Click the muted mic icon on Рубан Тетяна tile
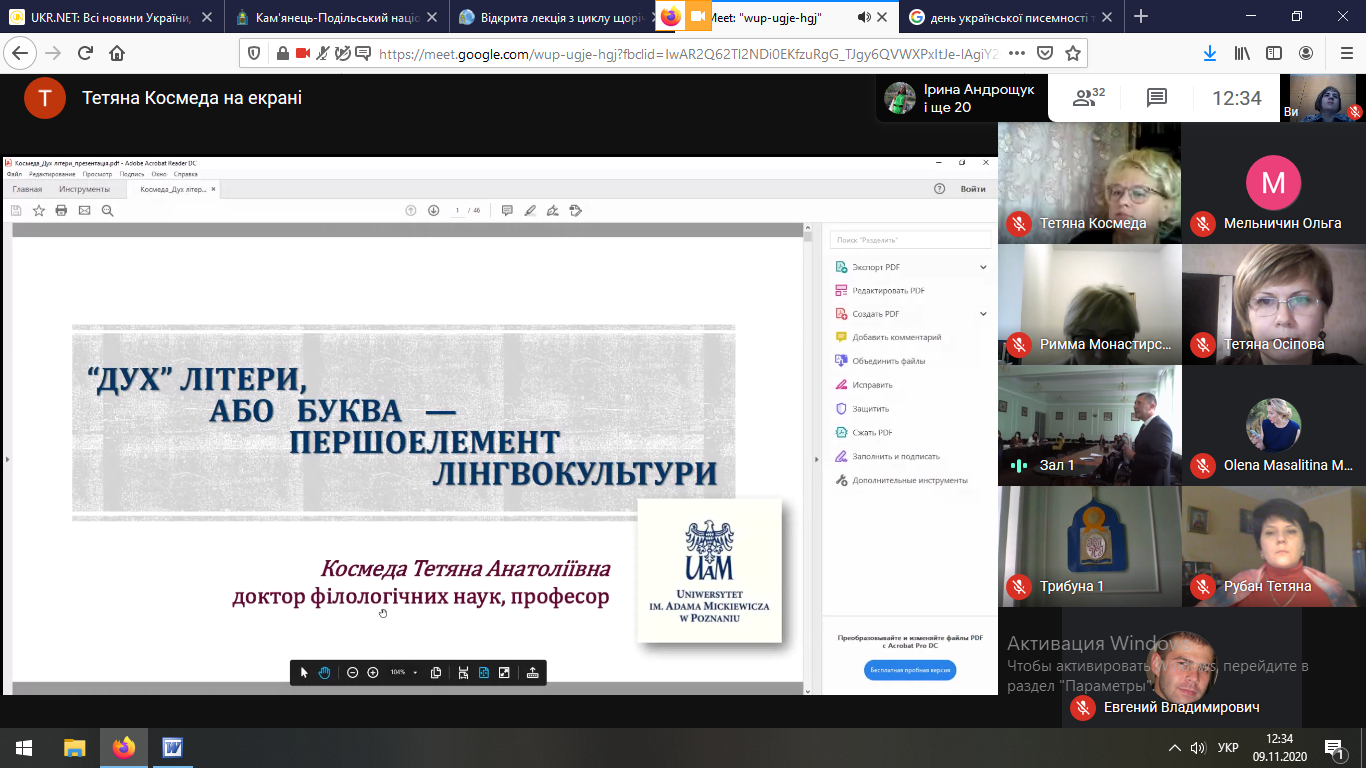Screen dimensions: 1366x768 1203,586
